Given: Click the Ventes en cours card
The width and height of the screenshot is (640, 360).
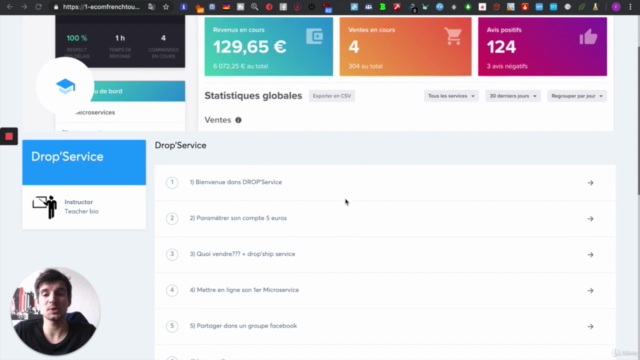Looking at the screenshot, I should [405, 47].
